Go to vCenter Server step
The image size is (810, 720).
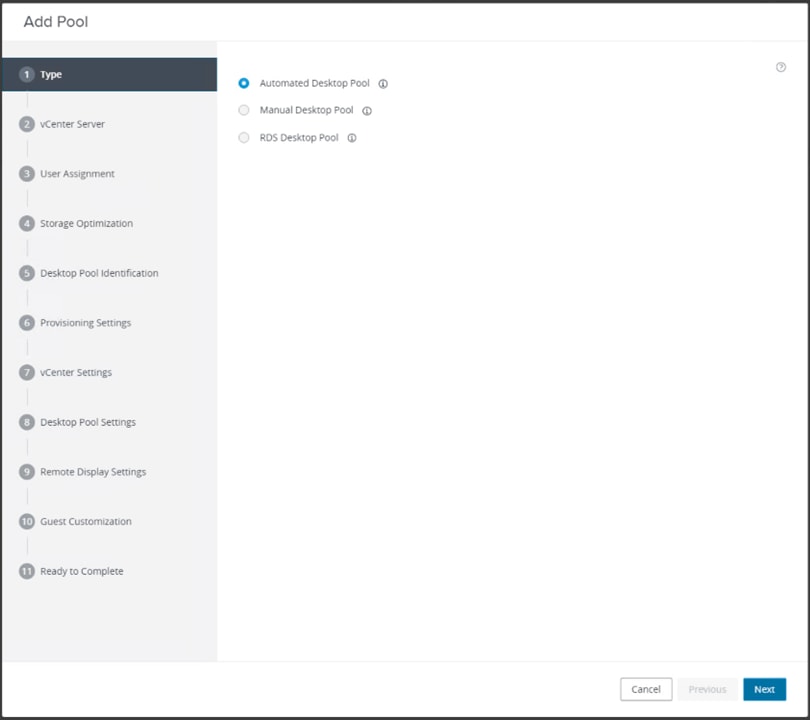tap(72, 124)
